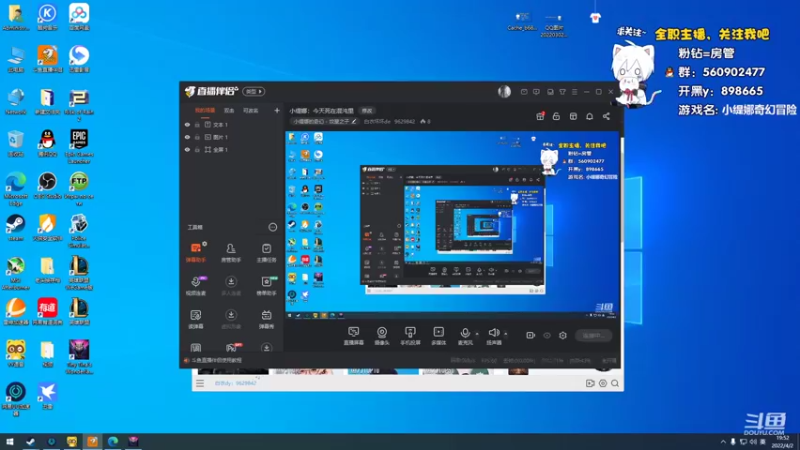Toggle visibility of 全屏 1 source
Image resolution: width=800 pixels, height=450 pixels.
[187, 149]
